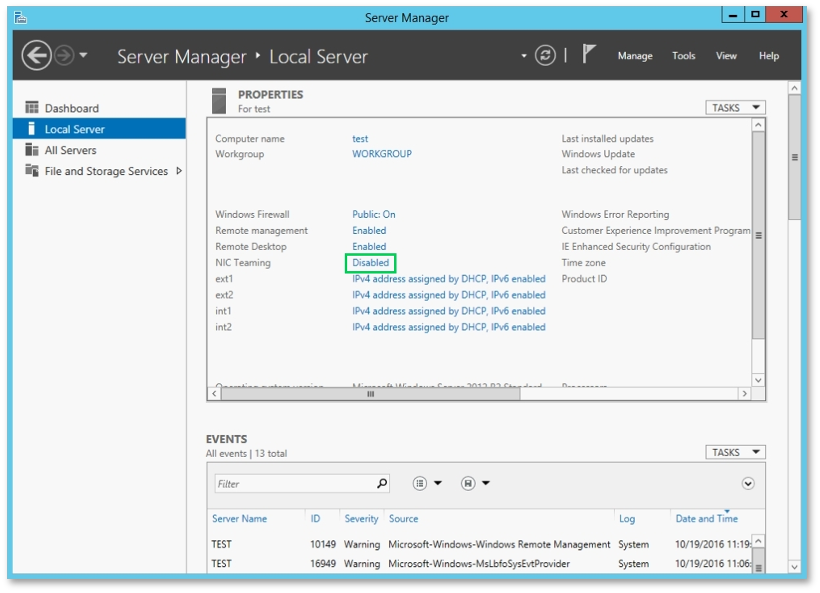
Task: Click the main window vertical scrollbar thumb
Action: (x=794, y=157)
